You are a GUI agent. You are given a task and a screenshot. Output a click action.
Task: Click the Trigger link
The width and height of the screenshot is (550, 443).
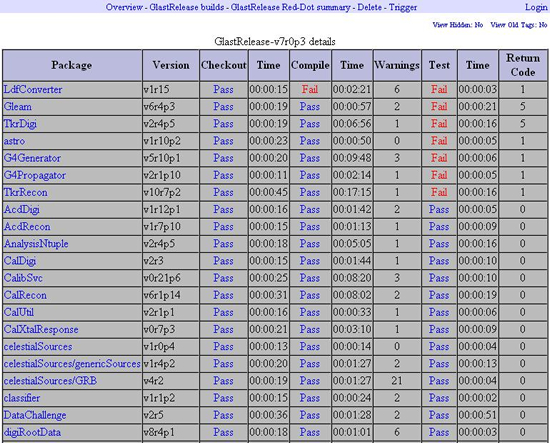click(x=403, y=7)
